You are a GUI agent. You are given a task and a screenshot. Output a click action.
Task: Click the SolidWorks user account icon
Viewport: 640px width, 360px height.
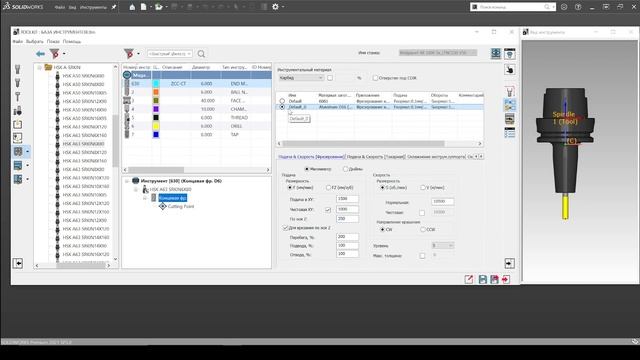(564, 7)
